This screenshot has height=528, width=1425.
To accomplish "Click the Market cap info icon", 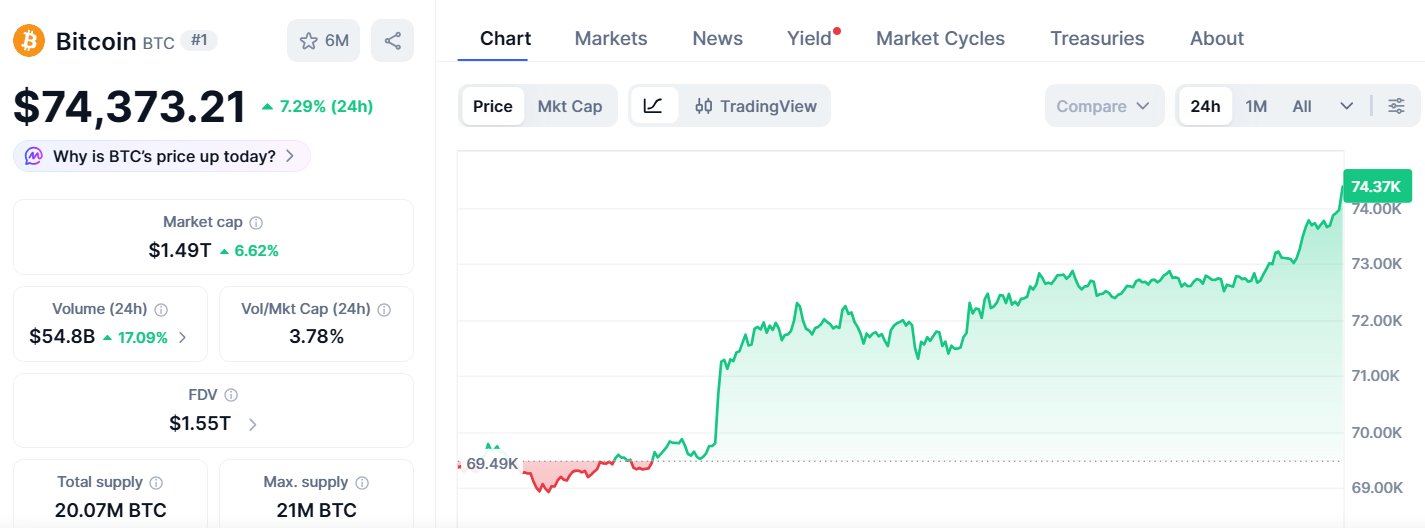I will (x=256, y=223).
